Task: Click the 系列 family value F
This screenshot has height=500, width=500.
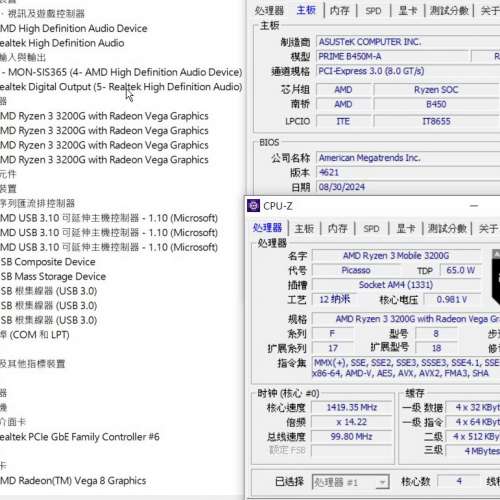Action: 333,333
